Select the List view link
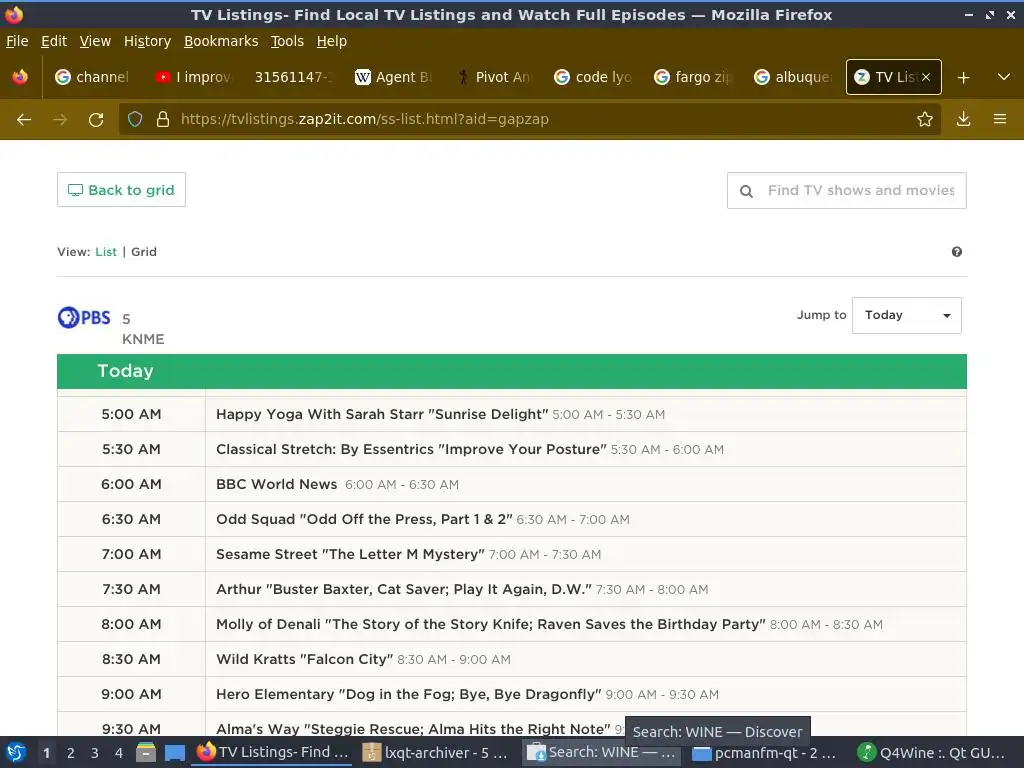This screenshot has height=768, width=1024. click(x=106, y=252)
